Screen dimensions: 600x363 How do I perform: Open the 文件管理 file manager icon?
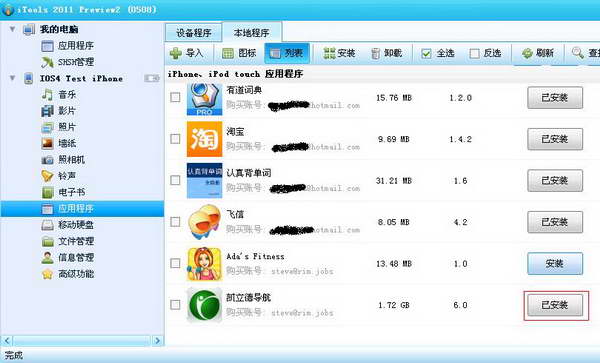(x=47, y=241)
